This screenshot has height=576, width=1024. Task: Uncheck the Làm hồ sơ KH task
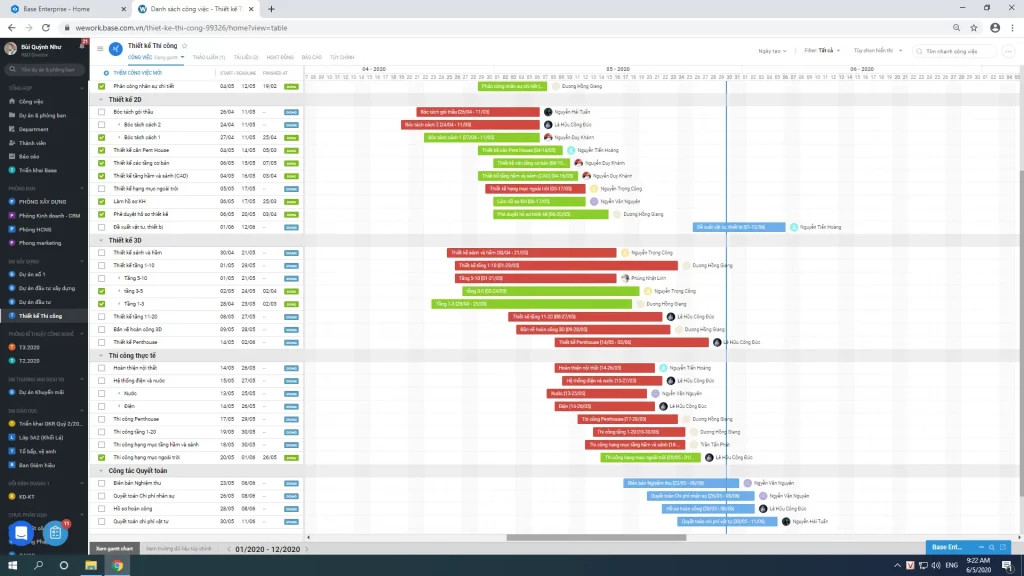(102, 201)
